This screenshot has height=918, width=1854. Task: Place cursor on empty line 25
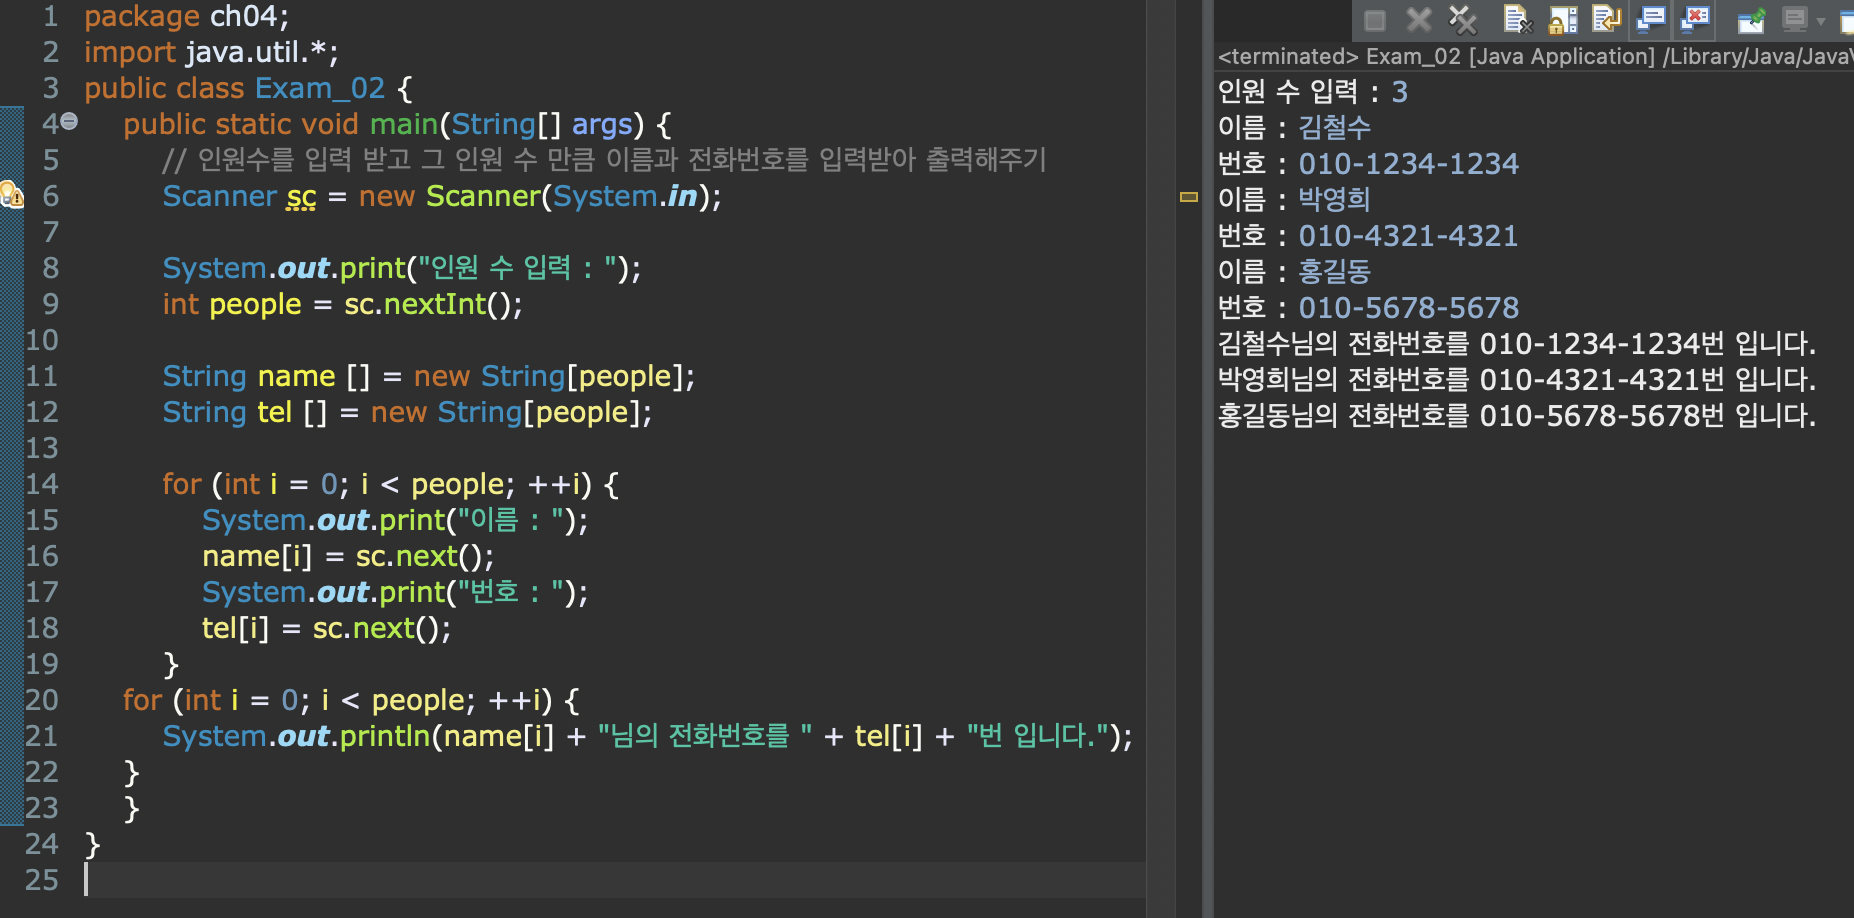[614, 880]
